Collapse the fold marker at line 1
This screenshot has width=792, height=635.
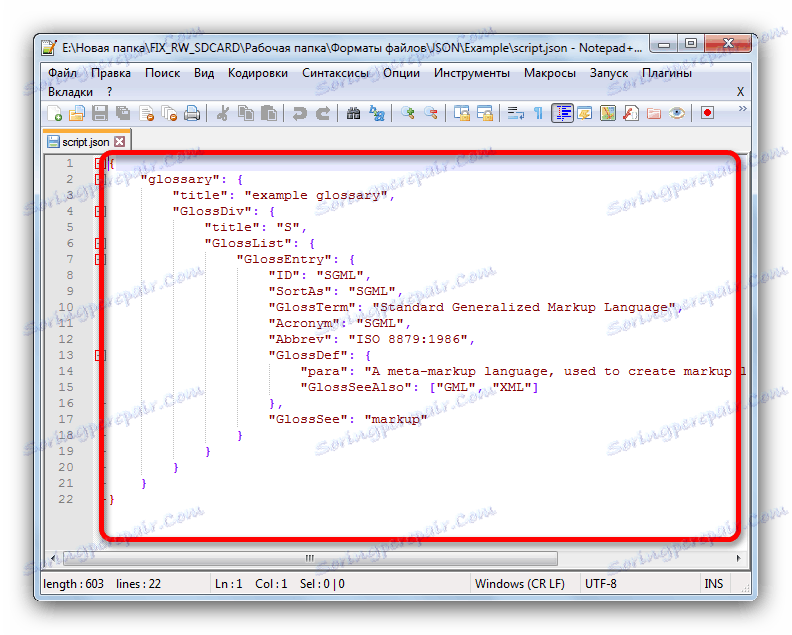point(100,163)
